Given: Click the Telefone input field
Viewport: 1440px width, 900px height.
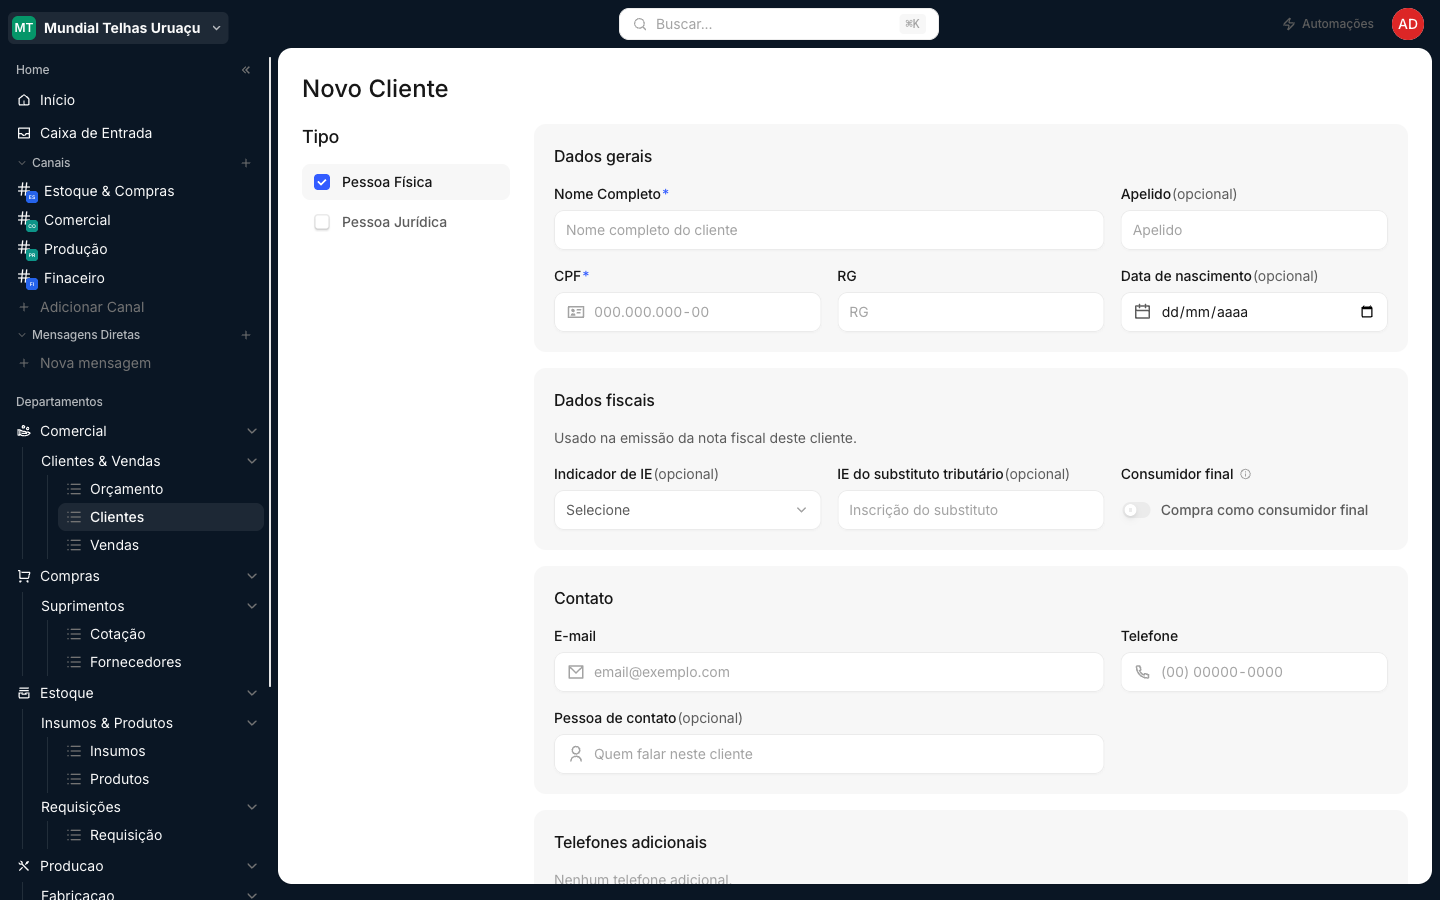Looking at the screenshot, I should pos(1254,672).
